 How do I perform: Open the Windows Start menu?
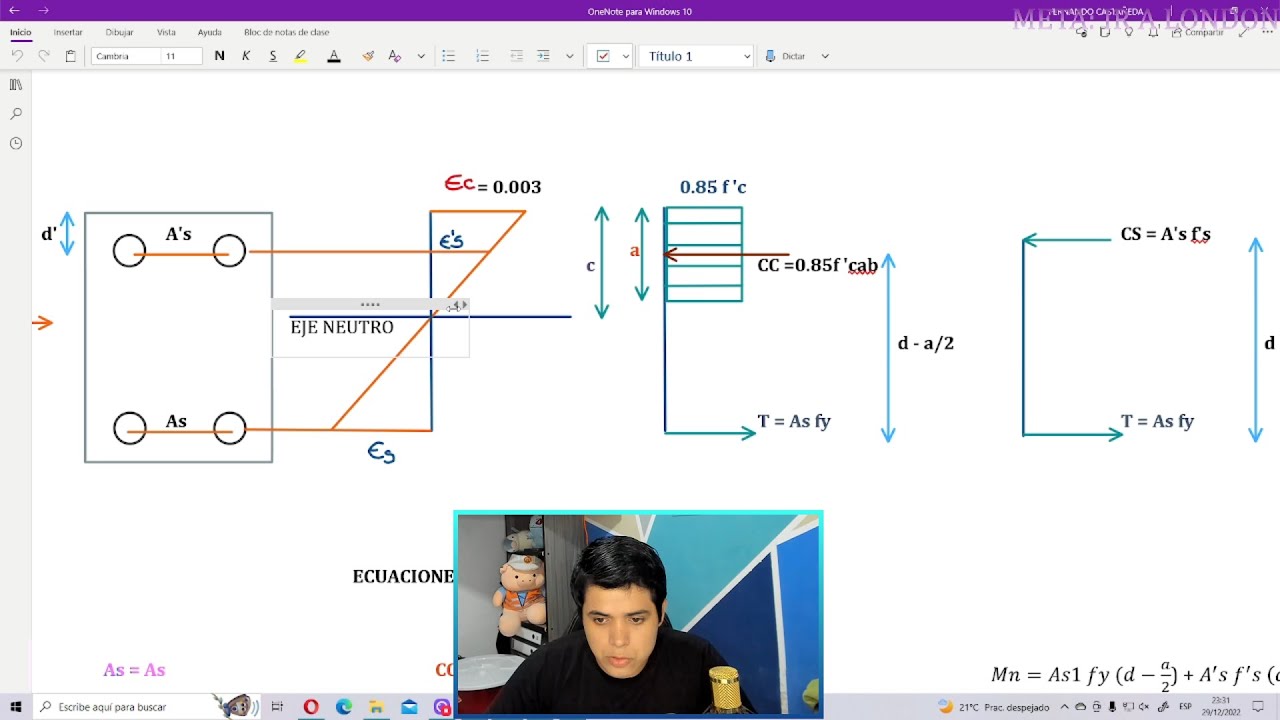coord(16,707)
